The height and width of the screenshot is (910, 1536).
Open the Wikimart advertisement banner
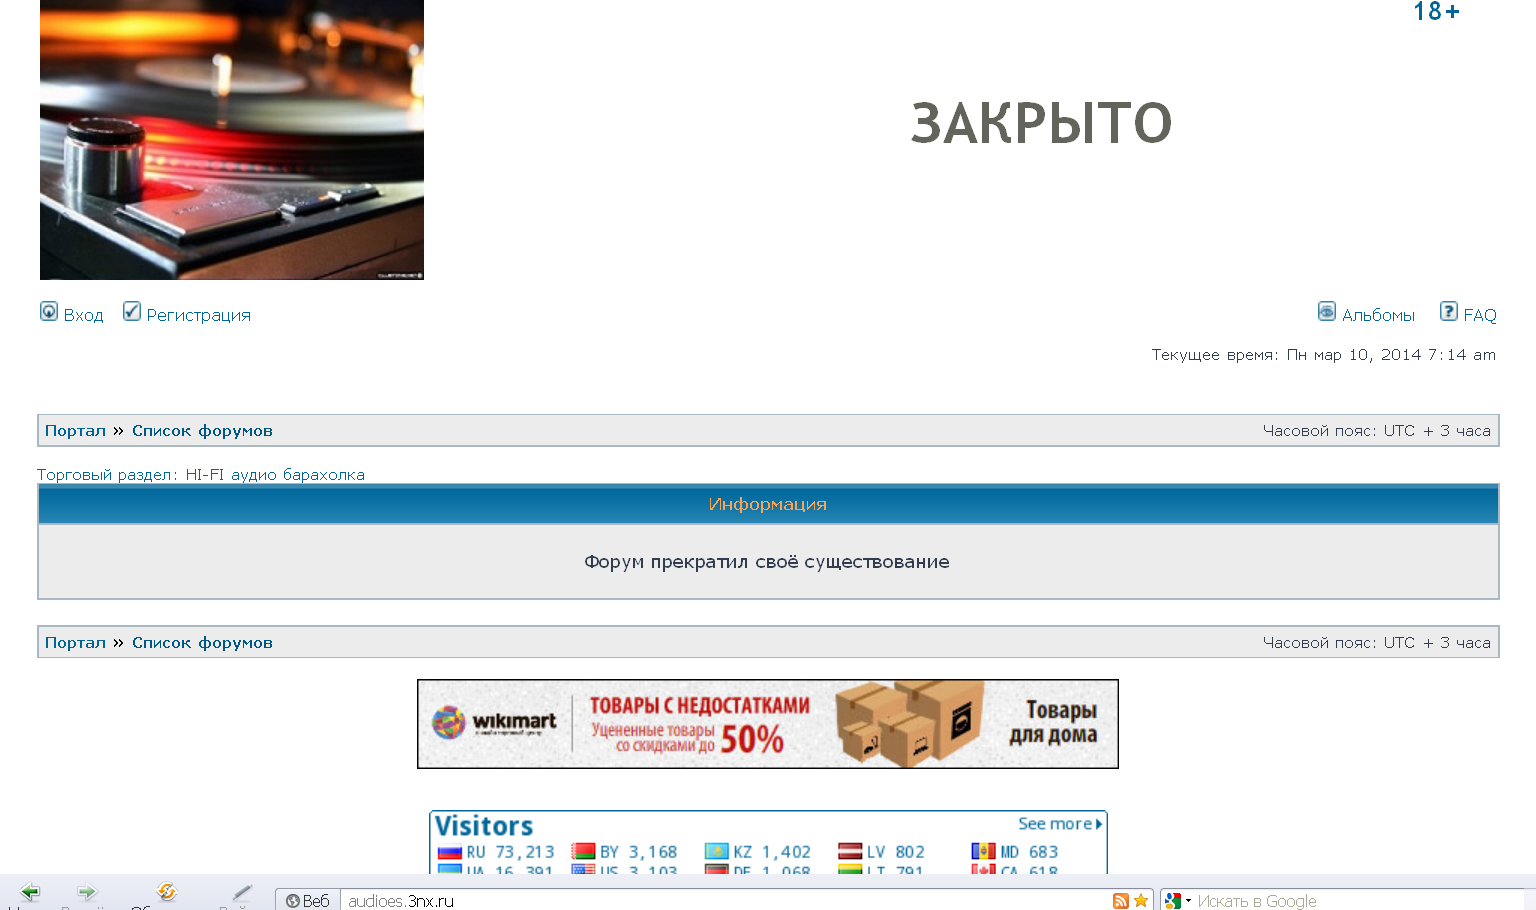coord(768,724)
